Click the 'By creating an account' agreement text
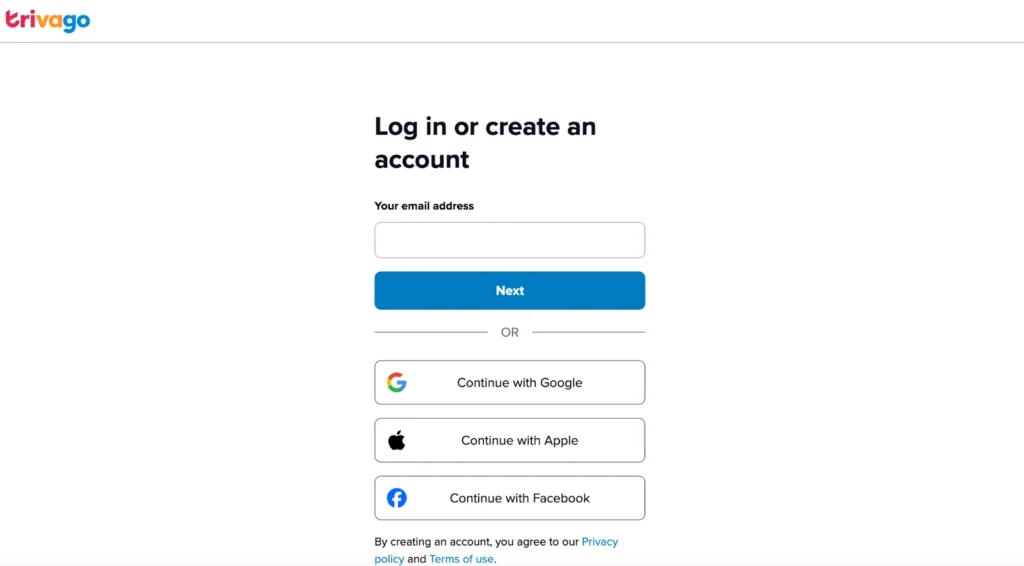1024x566 pixels. pyautogui.click(x=477, y=542)
